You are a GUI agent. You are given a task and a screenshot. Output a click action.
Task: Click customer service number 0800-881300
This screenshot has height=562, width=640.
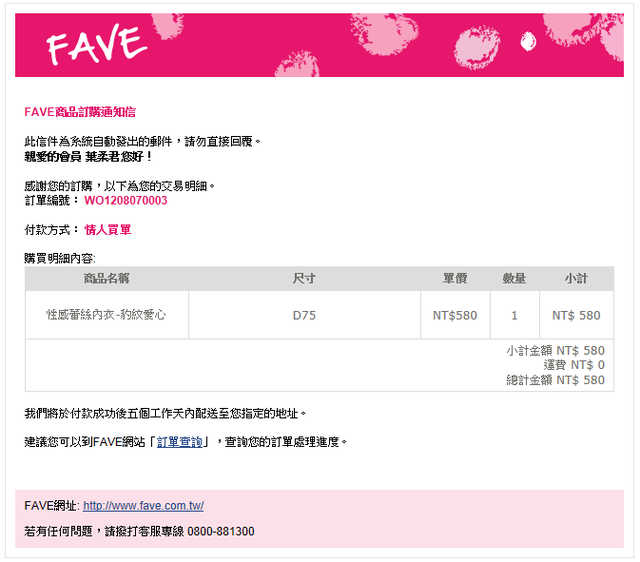[x=221, y=531]
